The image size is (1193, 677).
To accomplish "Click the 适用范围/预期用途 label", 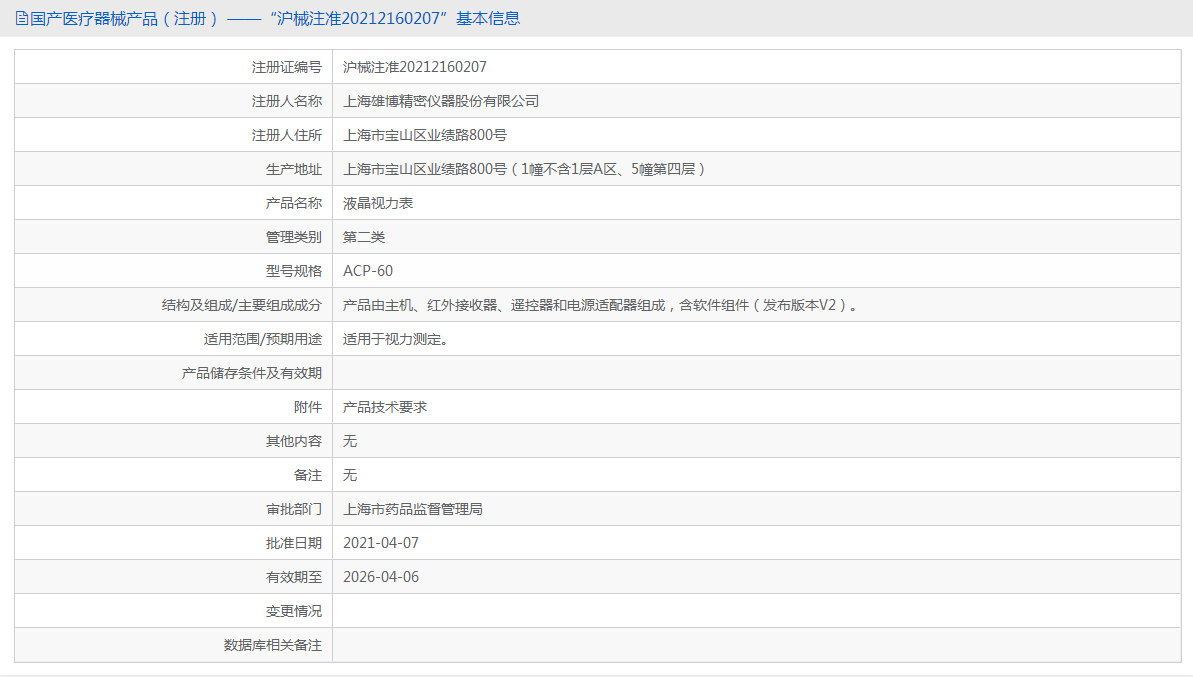I will [262, 339].
